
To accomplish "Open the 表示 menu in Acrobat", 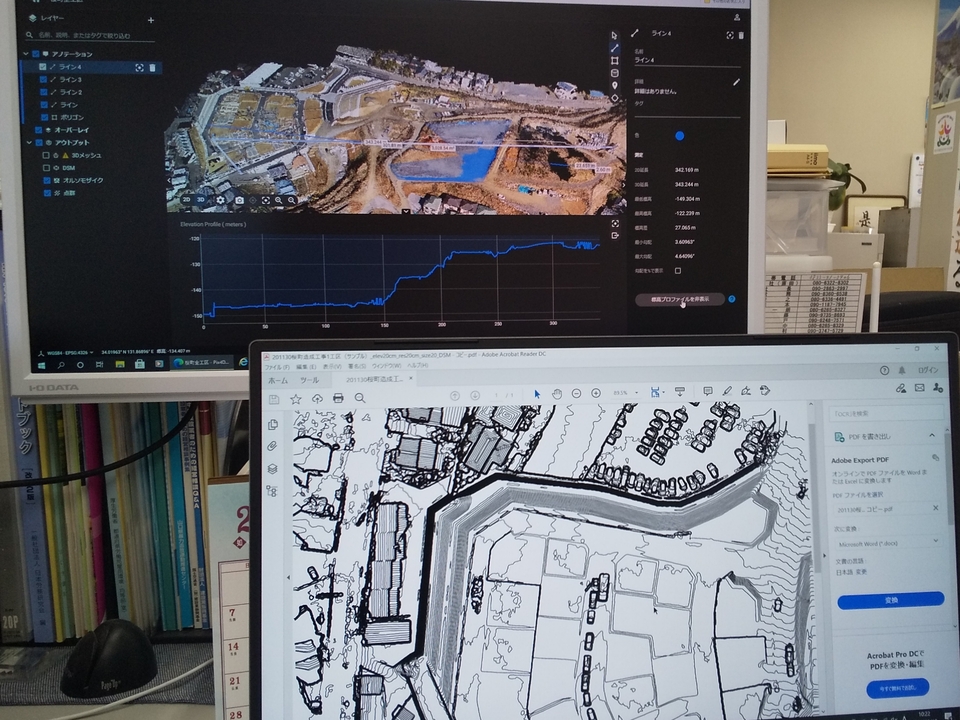I will (x=332, y=366).
